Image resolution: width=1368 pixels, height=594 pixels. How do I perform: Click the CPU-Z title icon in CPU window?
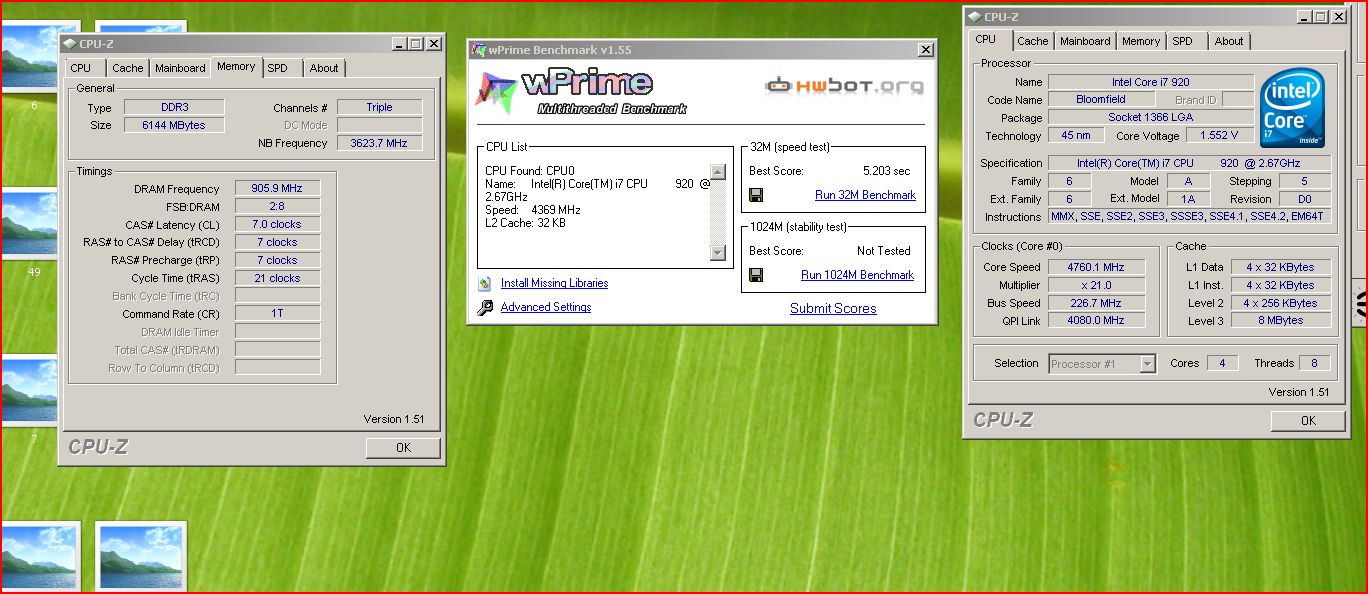[975, 17]
